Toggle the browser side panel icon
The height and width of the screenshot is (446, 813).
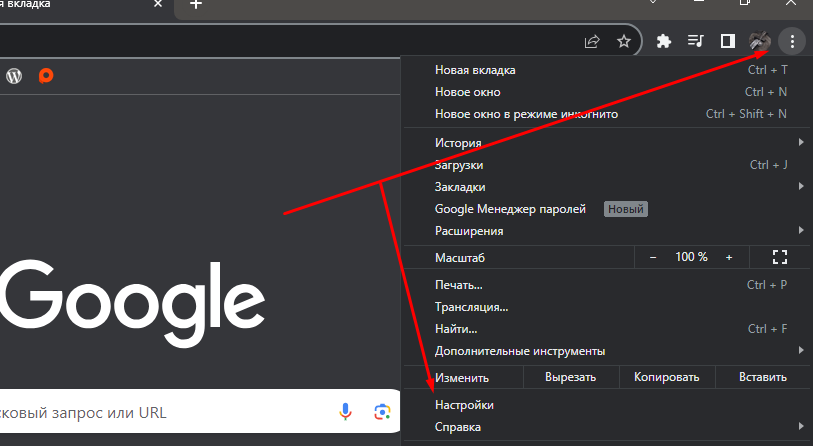(x=727, y=41)
